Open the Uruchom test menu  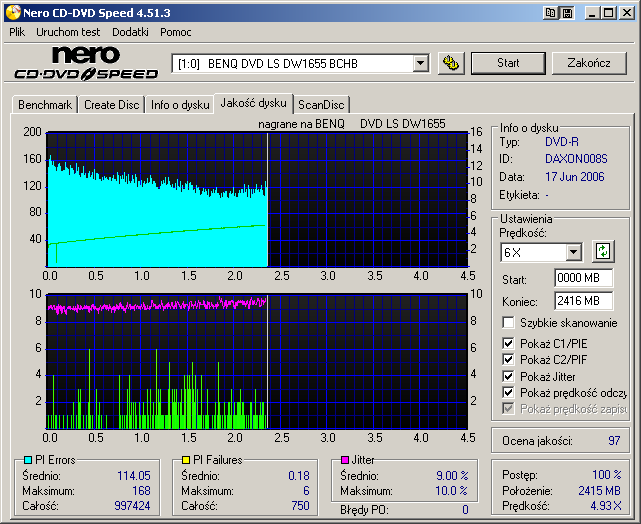tap(68, 32)
